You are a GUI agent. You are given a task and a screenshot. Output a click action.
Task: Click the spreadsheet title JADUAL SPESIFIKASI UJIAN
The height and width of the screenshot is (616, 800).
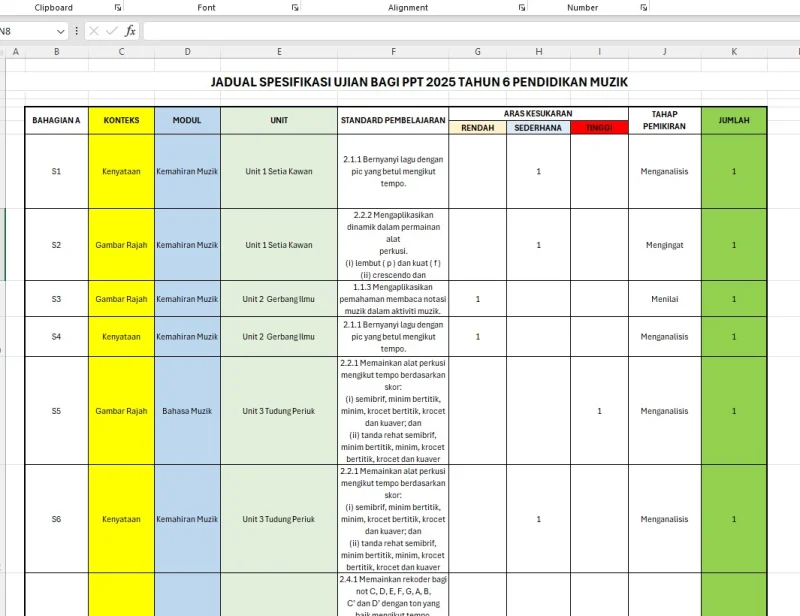pyautogui.click(x=419, y=82)
